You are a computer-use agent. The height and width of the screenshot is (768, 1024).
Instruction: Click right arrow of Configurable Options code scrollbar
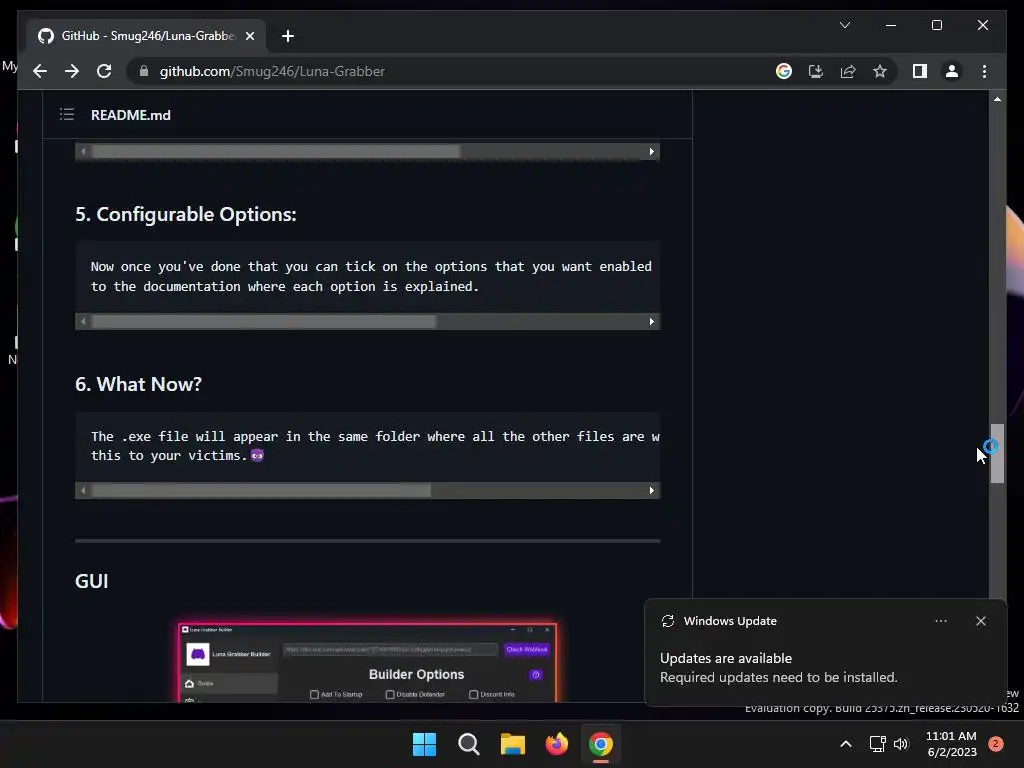[651, 321]
